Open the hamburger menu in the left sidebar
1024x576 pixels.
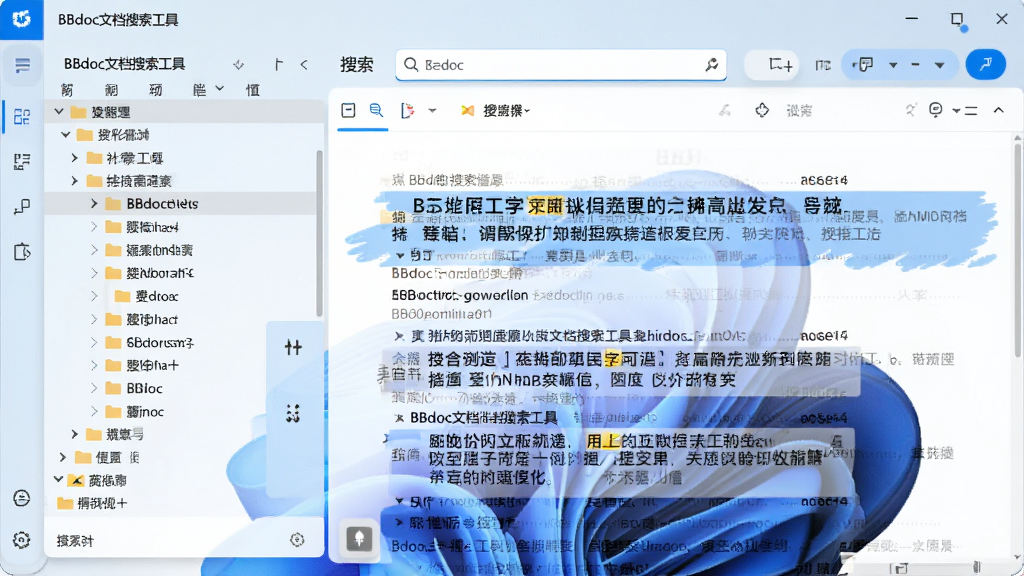[x=22, y=65]
